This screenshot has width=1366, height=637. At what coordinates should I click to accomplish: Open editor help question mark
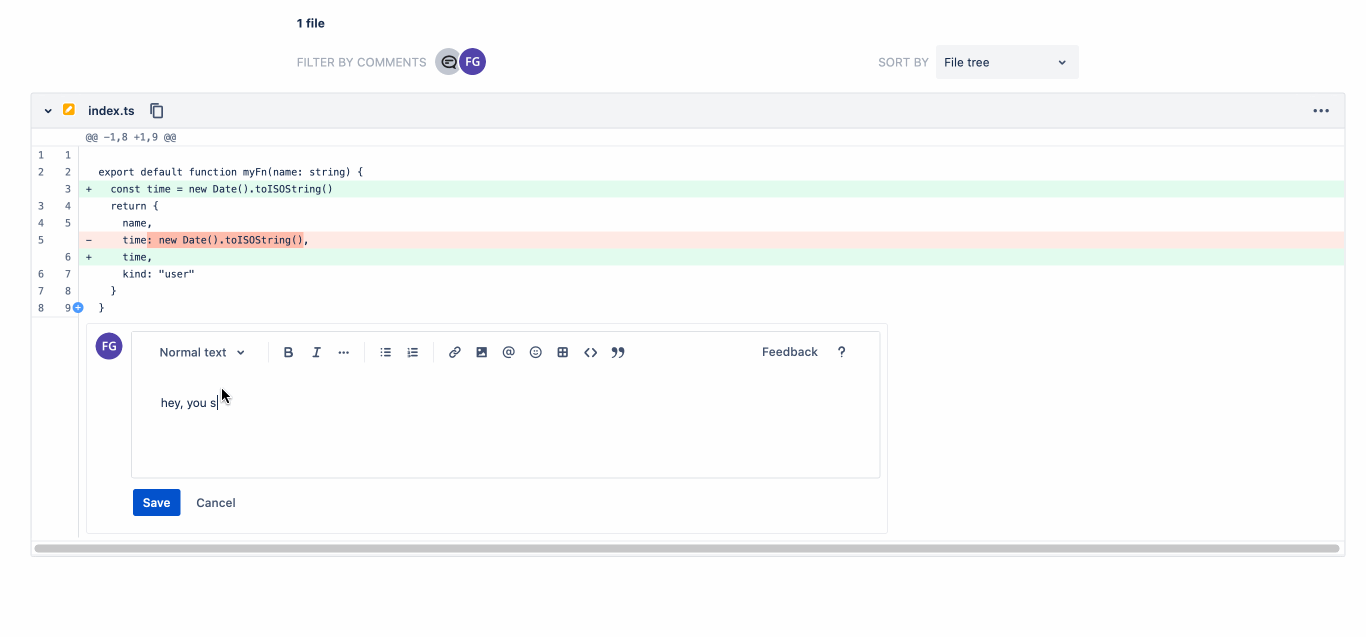(x=841, y=352)
